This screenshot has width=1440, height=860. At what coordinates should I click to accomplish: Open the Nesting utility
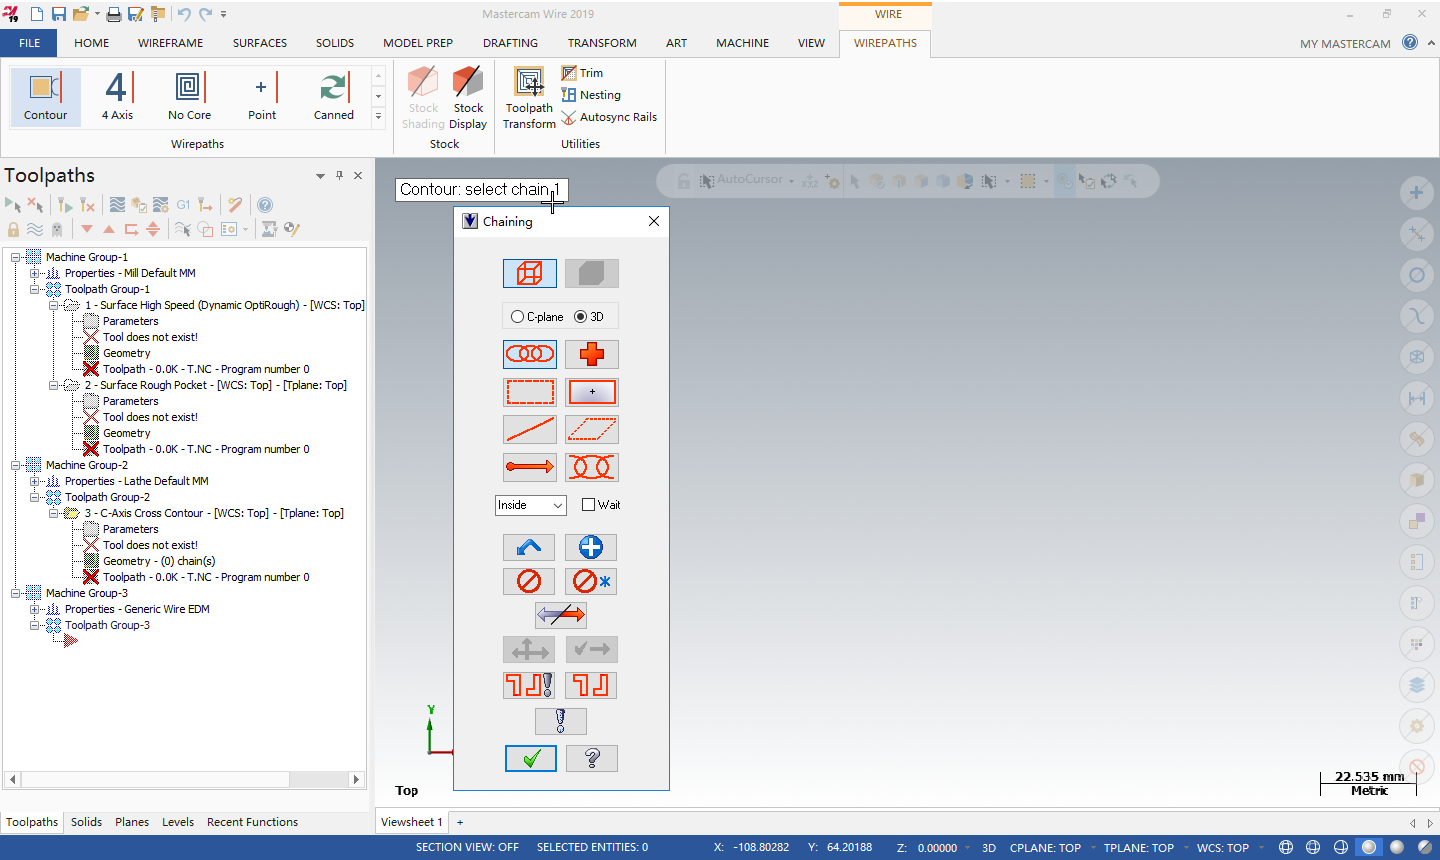[x=591, y=95]
